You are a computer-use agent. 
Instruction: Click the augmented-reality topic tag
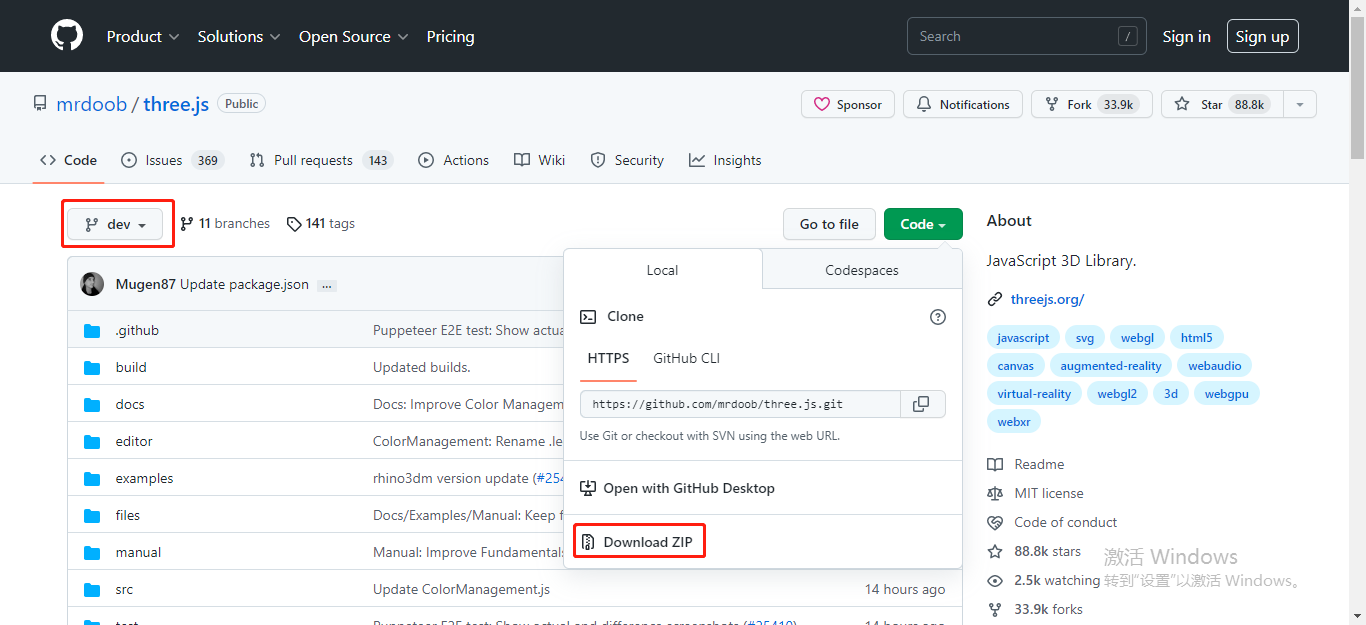click(1111, 366)
